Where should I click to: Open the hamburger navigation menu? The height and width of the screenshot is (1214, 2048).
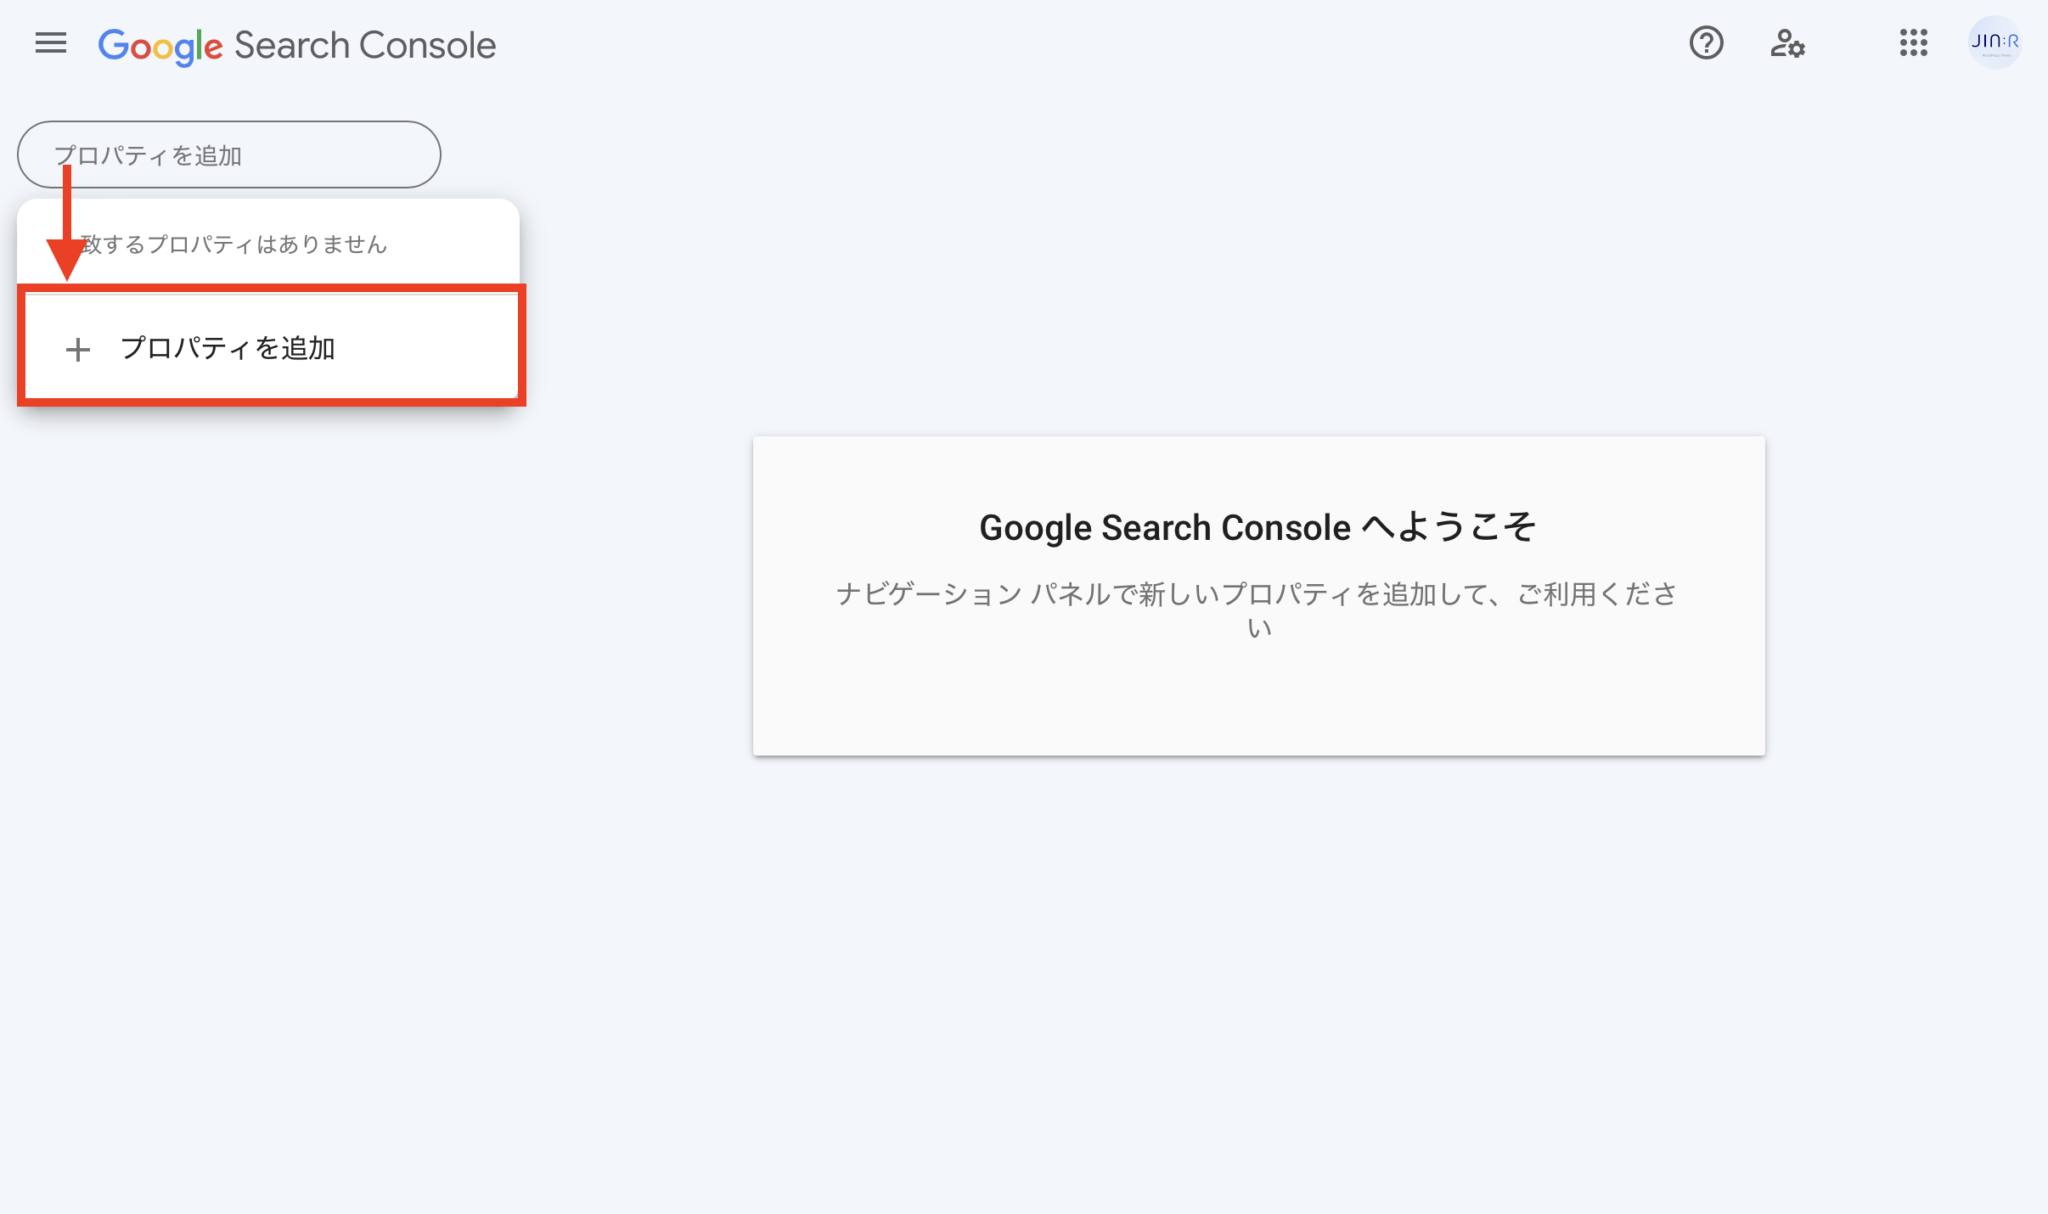50,43
